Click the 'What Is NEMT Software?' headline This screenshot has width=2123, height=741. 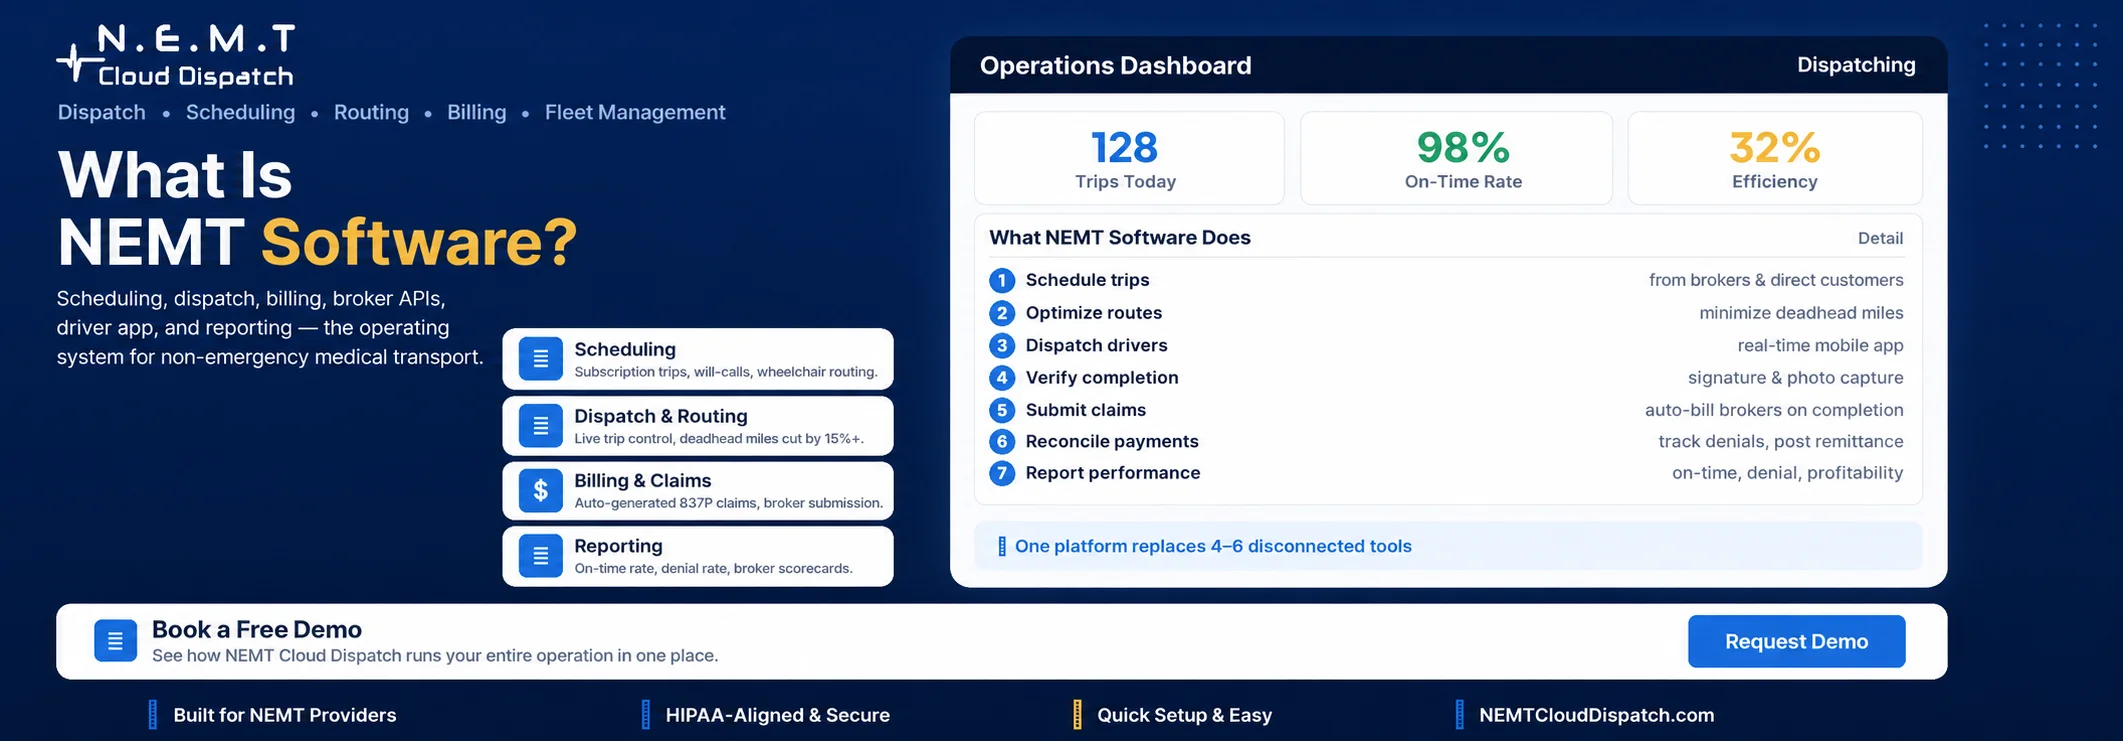(317, 208)
